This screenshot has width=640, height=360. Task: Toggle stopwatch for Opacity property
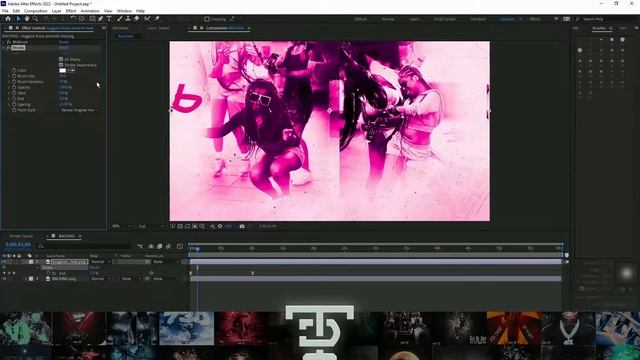click(14, 87)
